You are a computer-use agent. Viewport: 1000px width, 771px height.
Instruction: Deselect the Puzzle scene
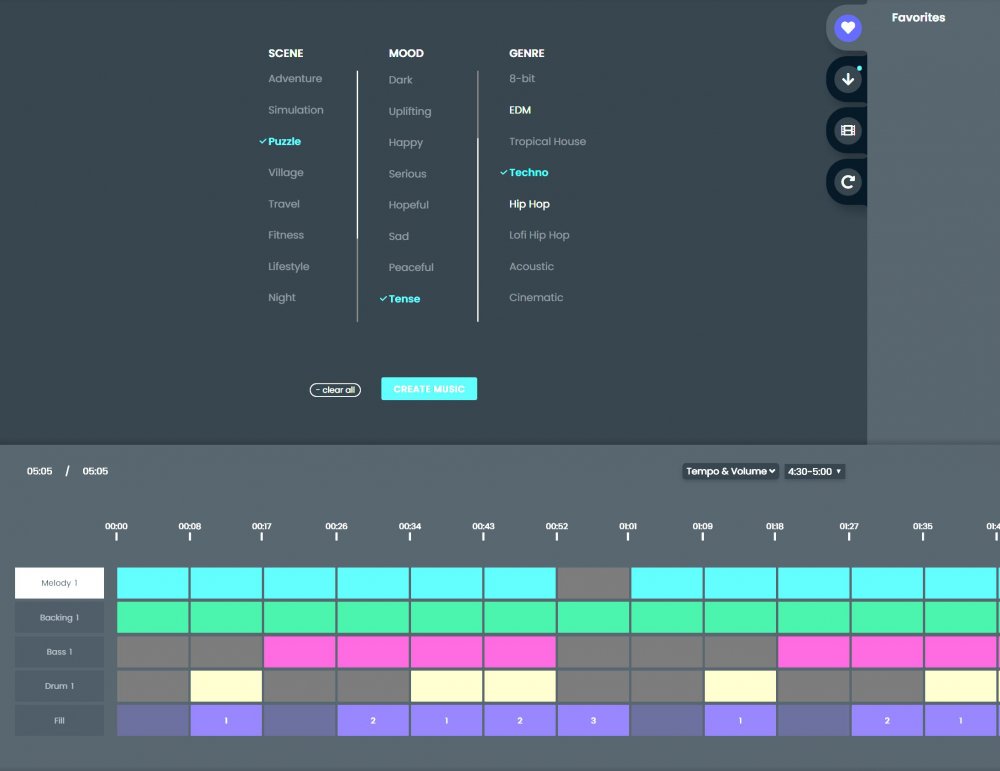[283, 141]
